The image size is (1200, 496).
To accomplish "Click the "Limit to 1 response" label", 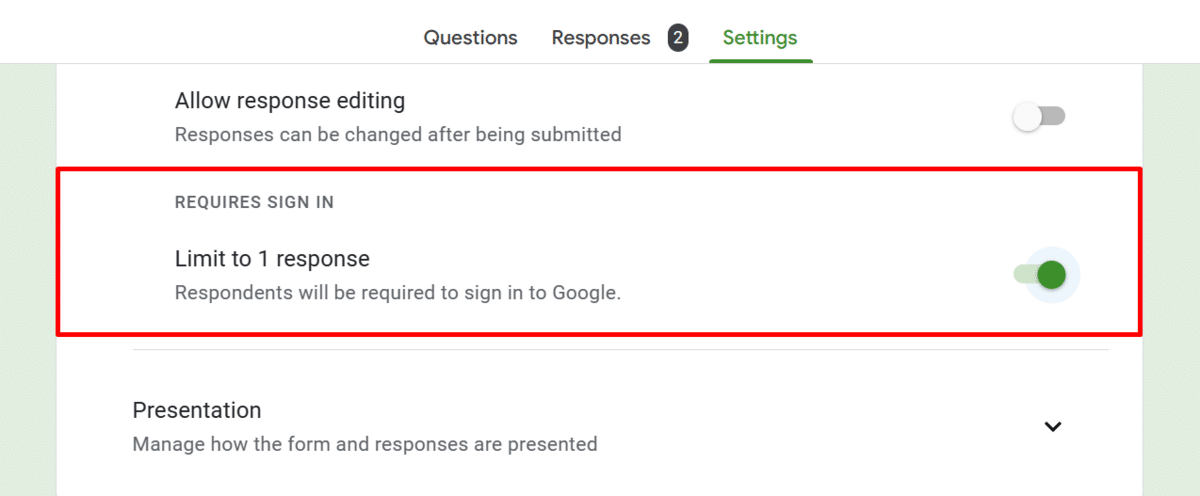I will (x=272, y=259).
